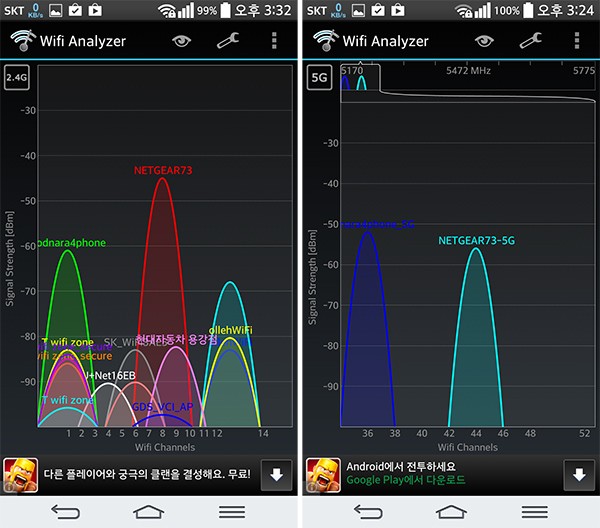Tap the Menu navigation button on right phone

[535, 512]
